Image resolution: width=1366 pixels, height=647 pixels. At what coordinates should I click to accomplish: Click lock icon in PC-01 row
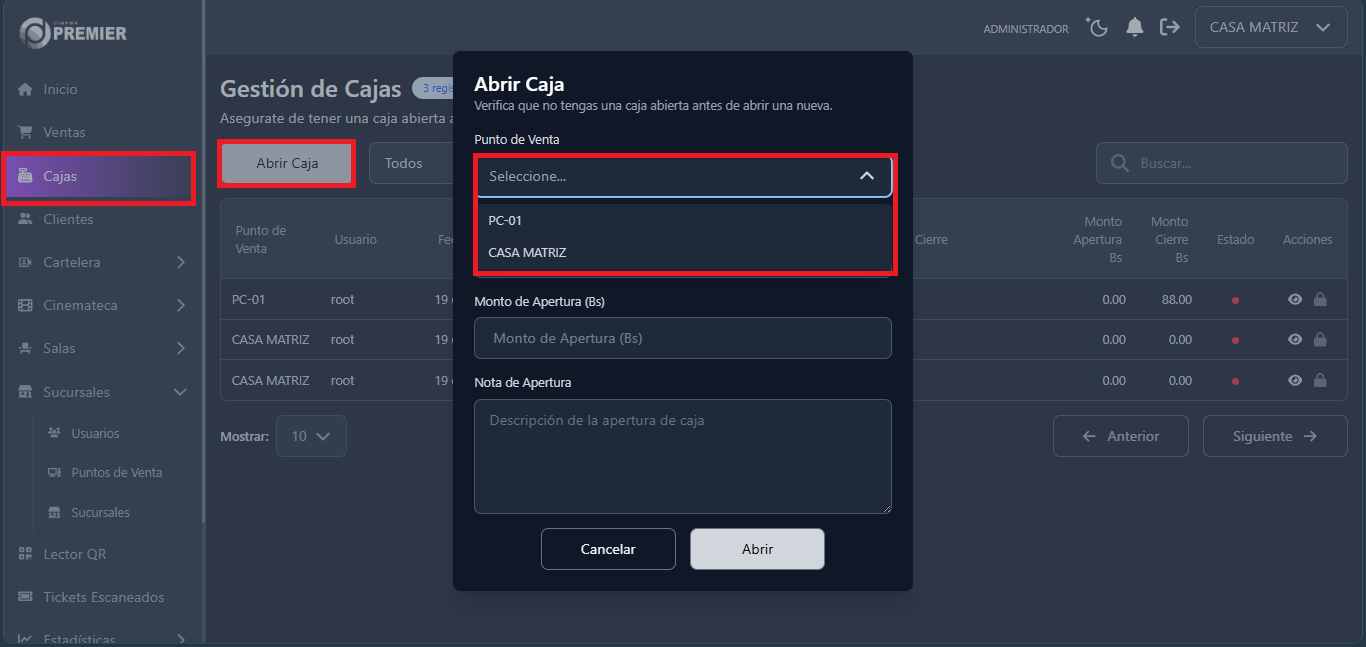pyautogui.click(x=1320, y=300)
